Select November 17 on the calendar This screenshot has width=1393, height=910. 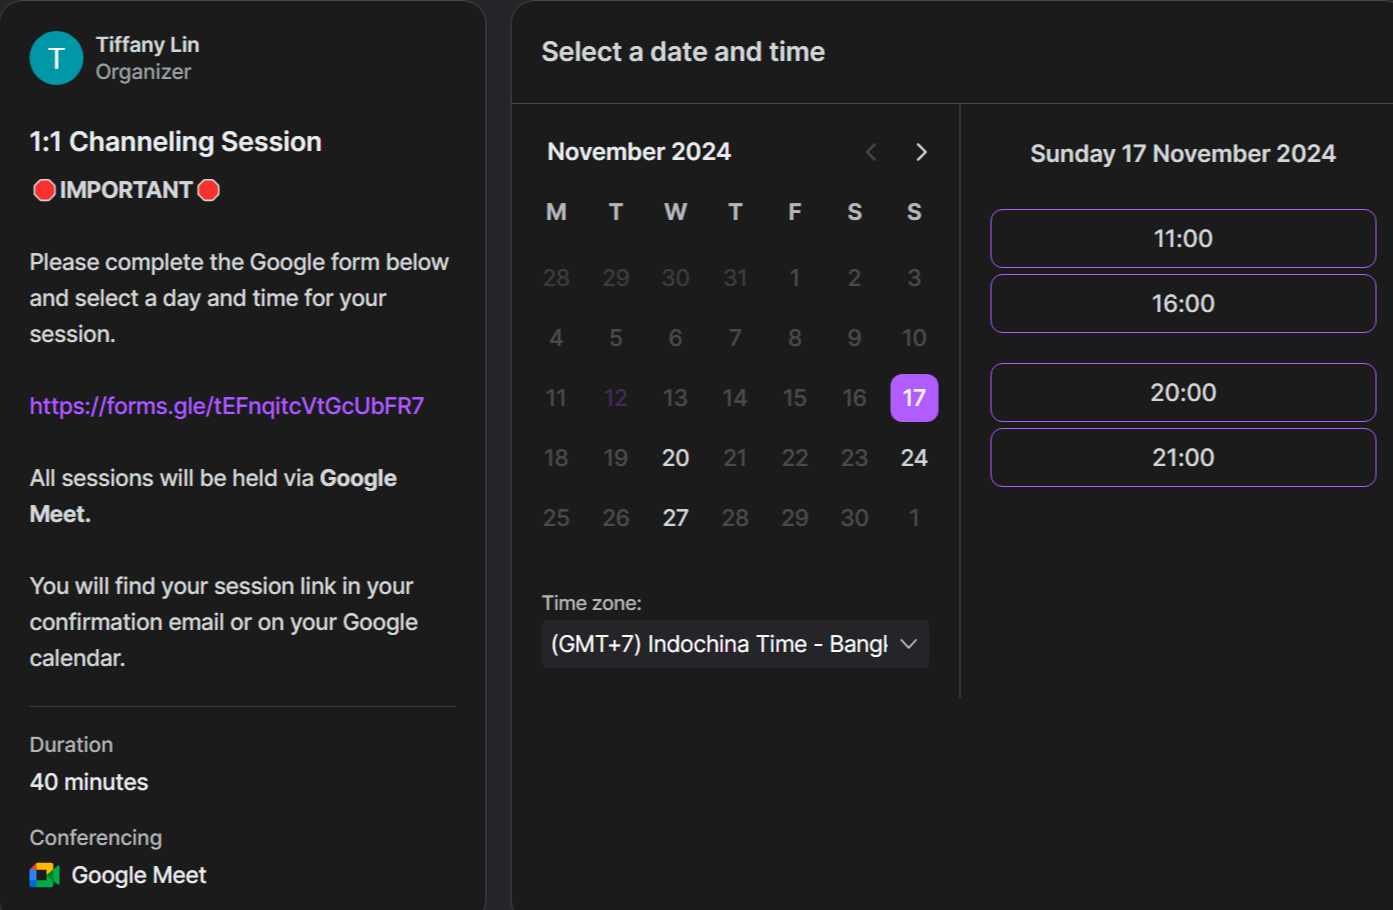click(x=914, y=398)
